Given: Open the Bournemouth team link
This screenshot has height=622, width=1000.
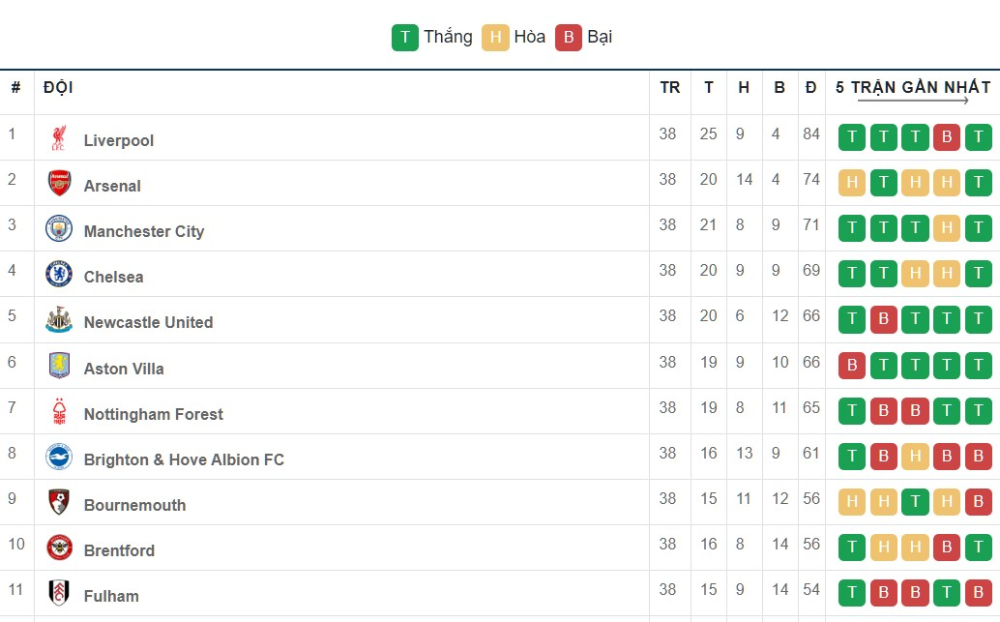Looking at the screenshot, I should [135, 505].
